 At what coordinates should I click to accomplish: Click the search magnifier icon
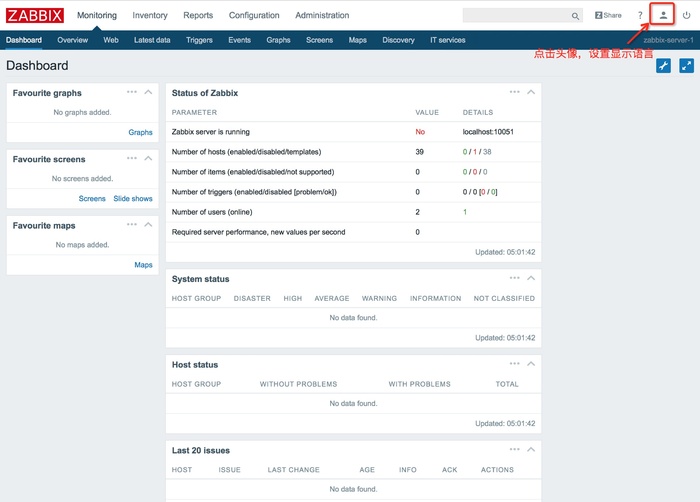point(575,16)
